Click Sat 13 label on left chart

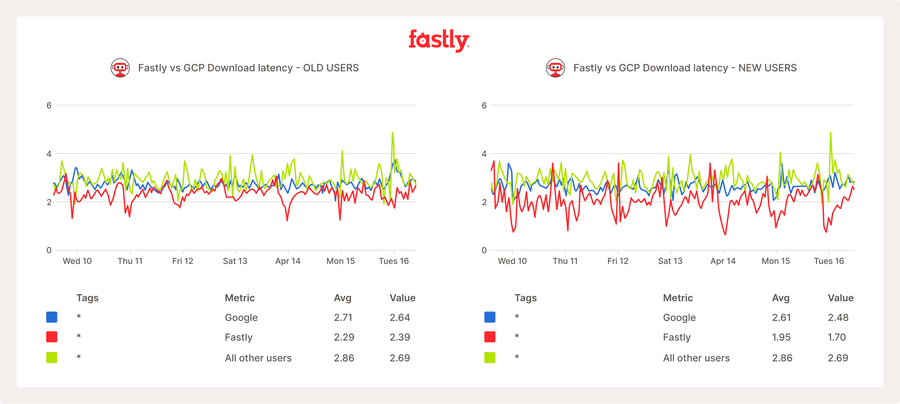[235, 261]
